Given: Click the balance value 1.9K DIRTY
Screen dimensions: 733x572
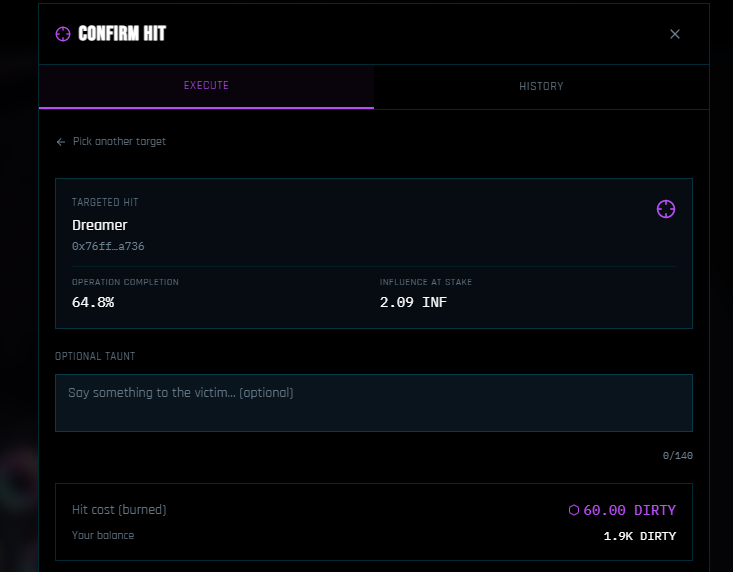Looking at the screenshot, I should pyautogui.click(x=640, y=536).
